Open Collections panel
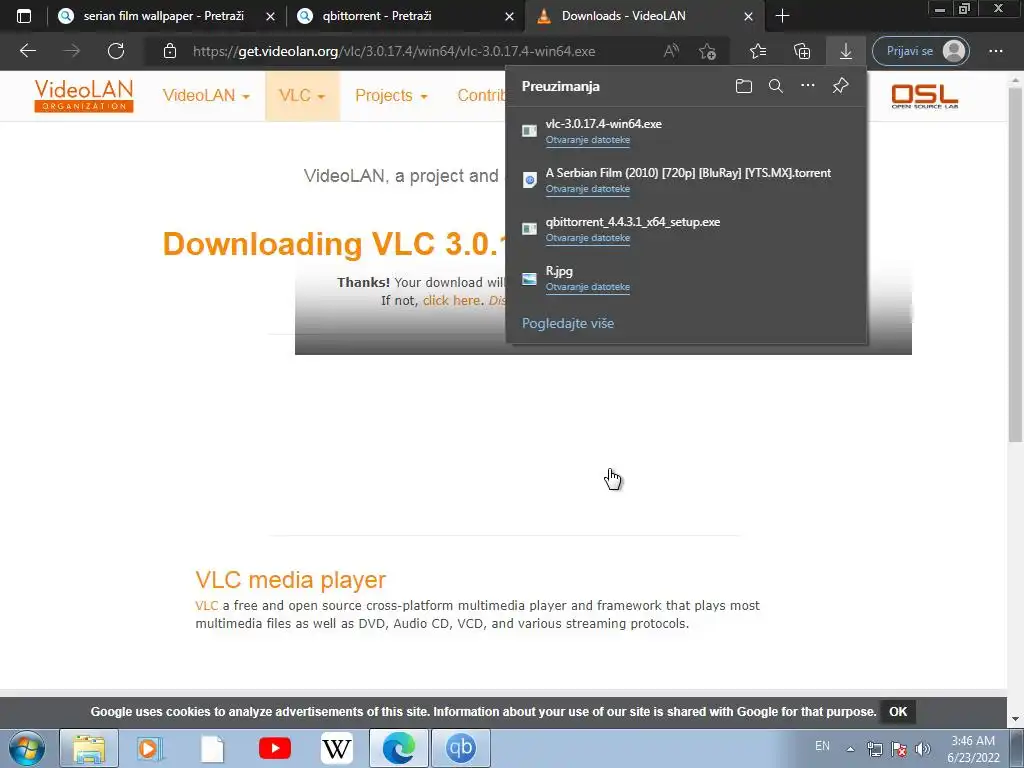 (x=802, y=51)
